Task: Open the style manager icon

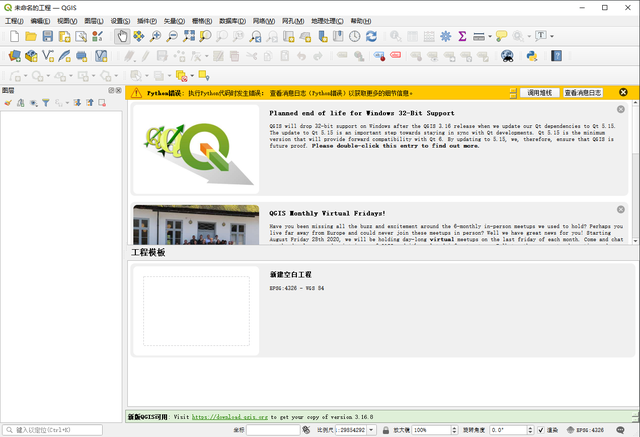Action: [98, 36]
